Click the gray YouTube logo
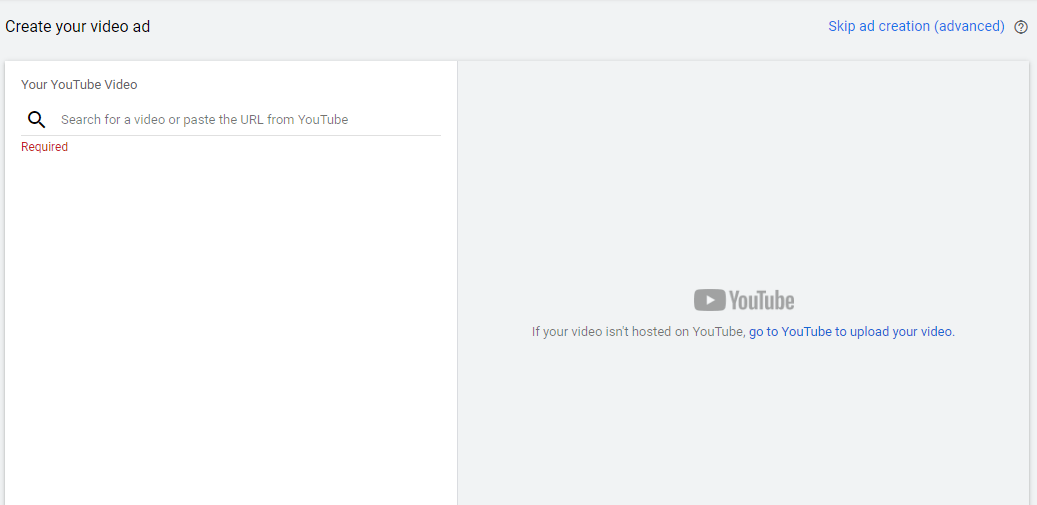The image size is (1037, 505). click(x=744, y=300)
